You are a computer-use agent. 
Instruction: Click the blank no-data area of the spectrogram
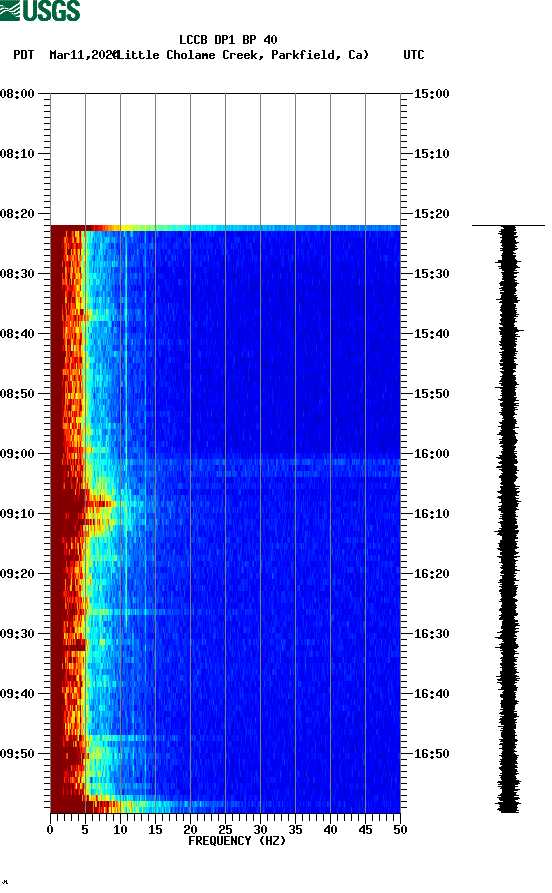tap(225, 159)
